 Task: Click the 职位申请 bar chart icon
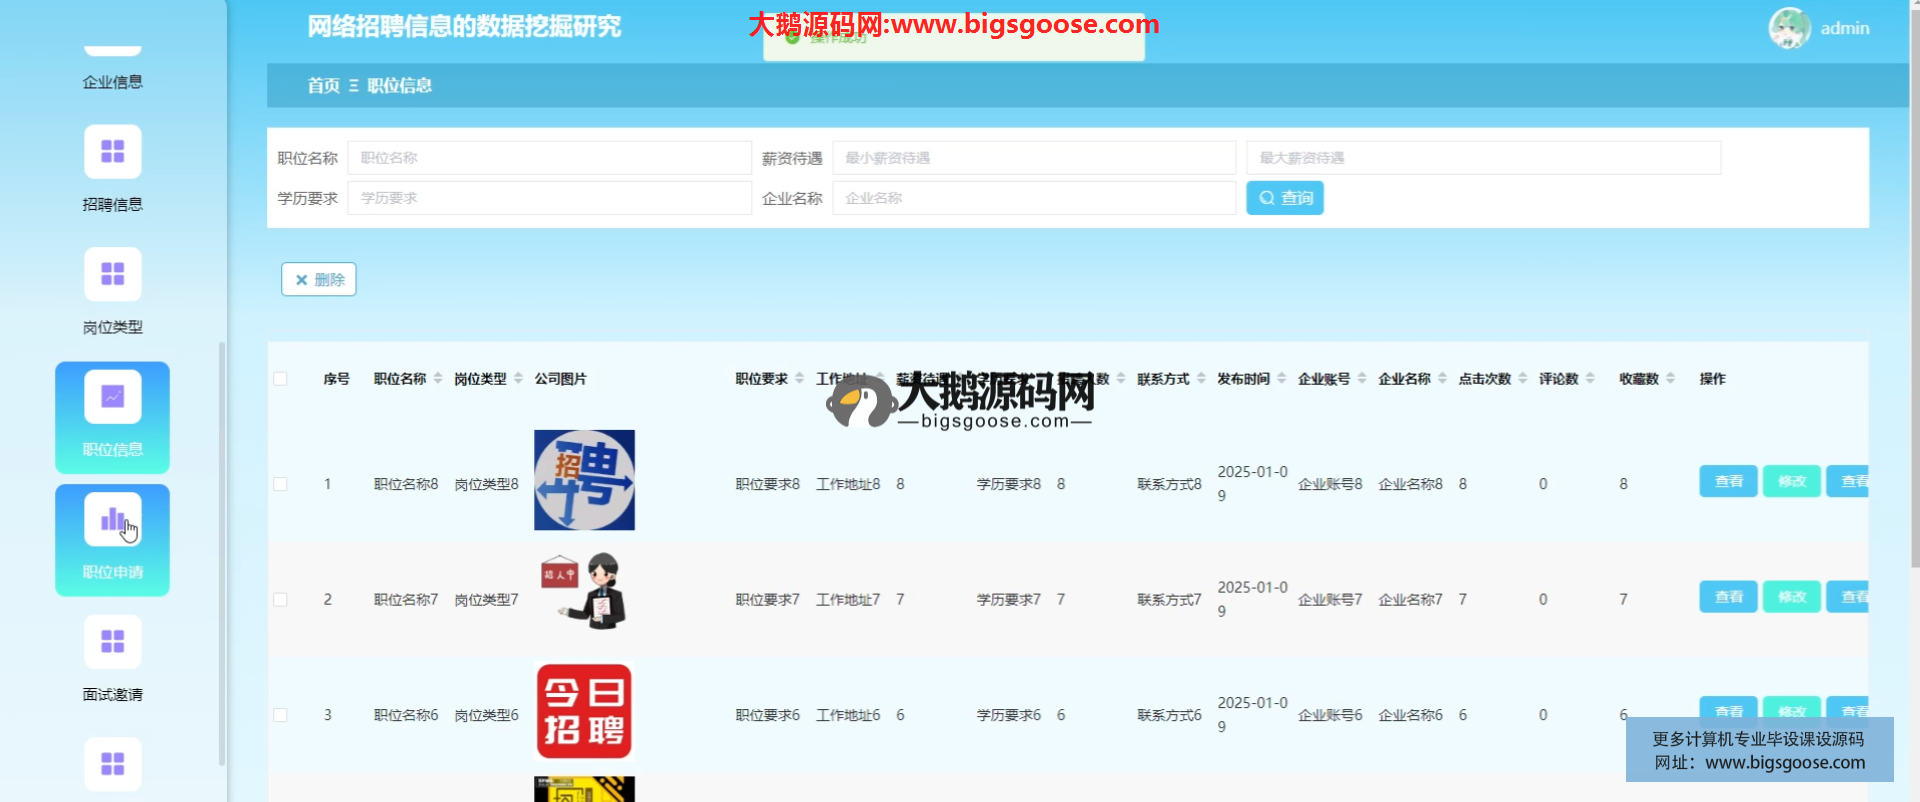112,519
